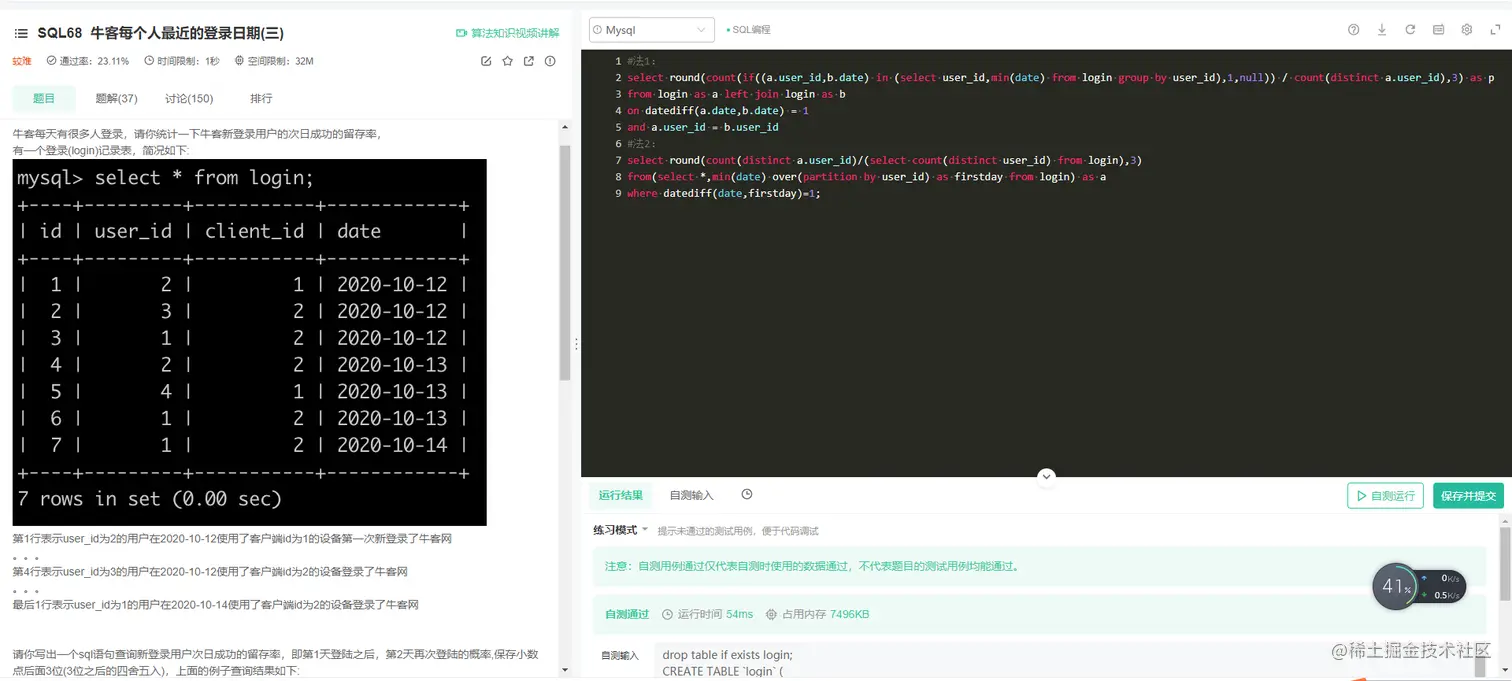This screenshot has height=681, width=1512.
Task: Click the 41% network speed floating widget
Action: pyautogui.click(x=1418, y=587)
